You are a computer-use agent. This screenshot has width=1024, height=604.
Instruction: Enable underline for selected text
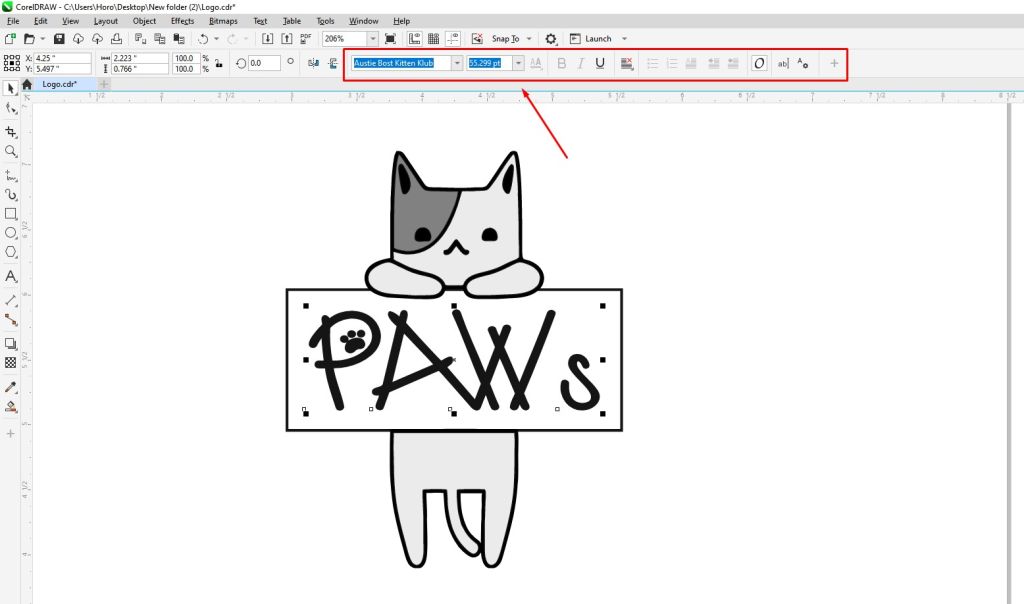point(600,63)
